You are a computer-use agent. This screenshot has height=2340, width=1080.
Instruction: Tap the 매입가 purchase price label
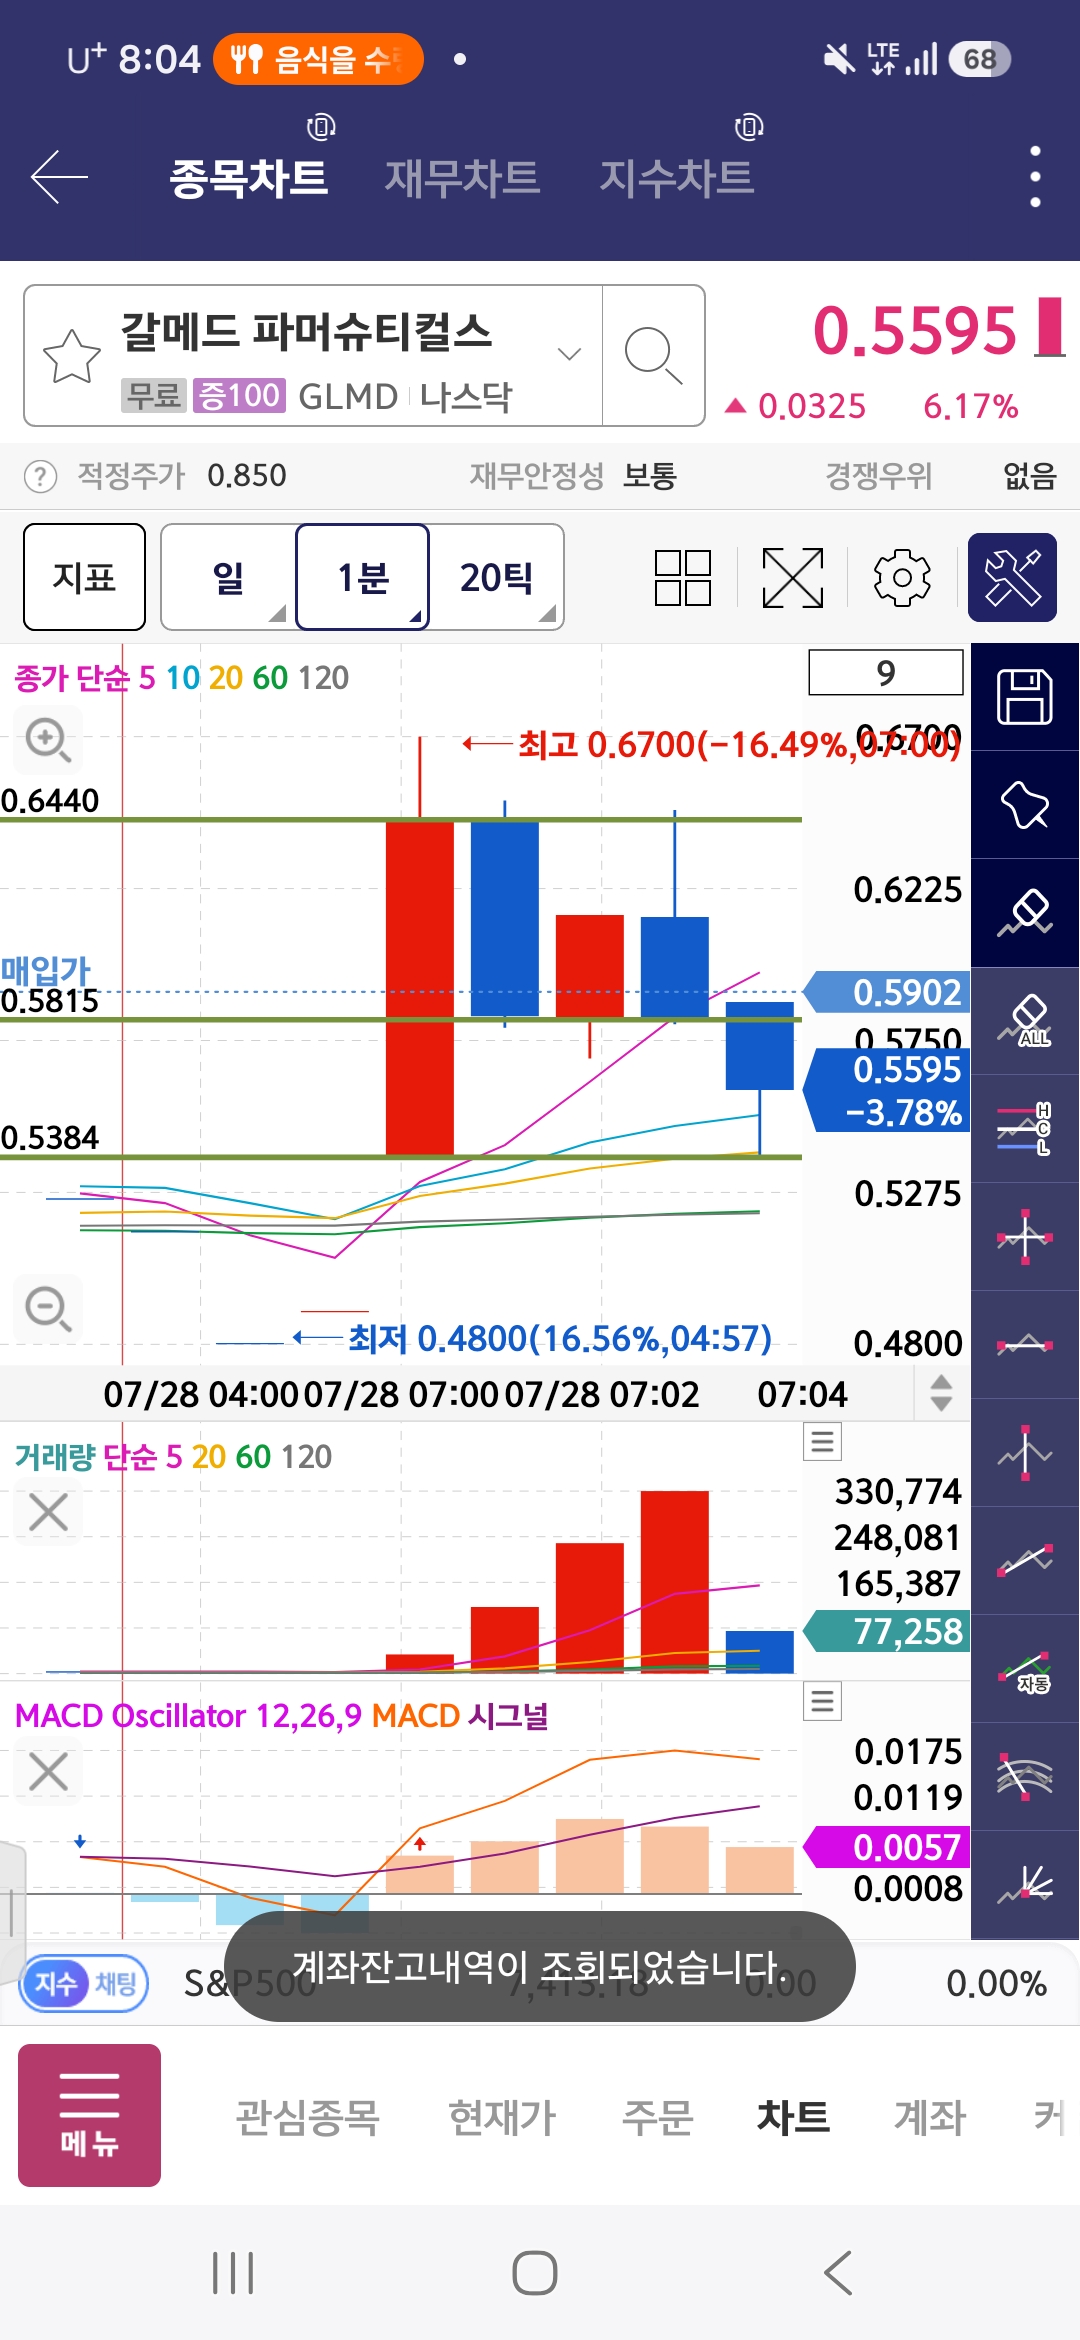(x=46, y=969)
